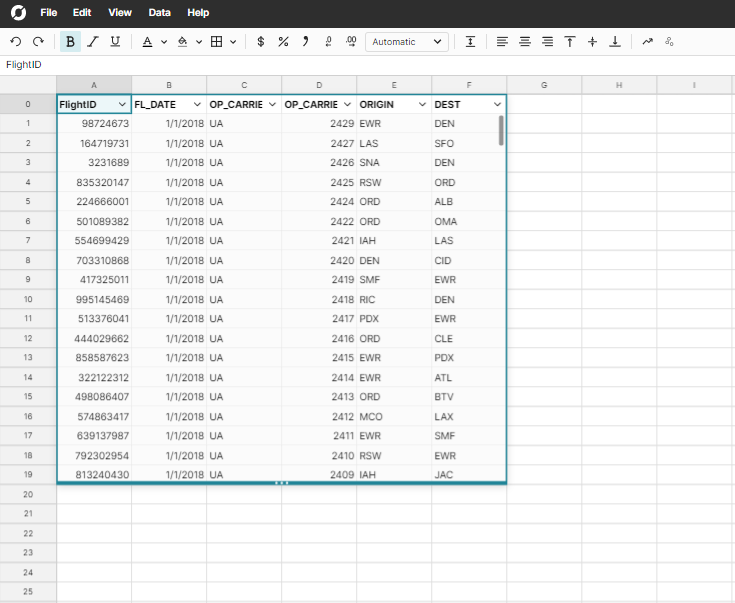Toggle bold formatting
This screenshot has height=603, width=735.
[70, 41]
